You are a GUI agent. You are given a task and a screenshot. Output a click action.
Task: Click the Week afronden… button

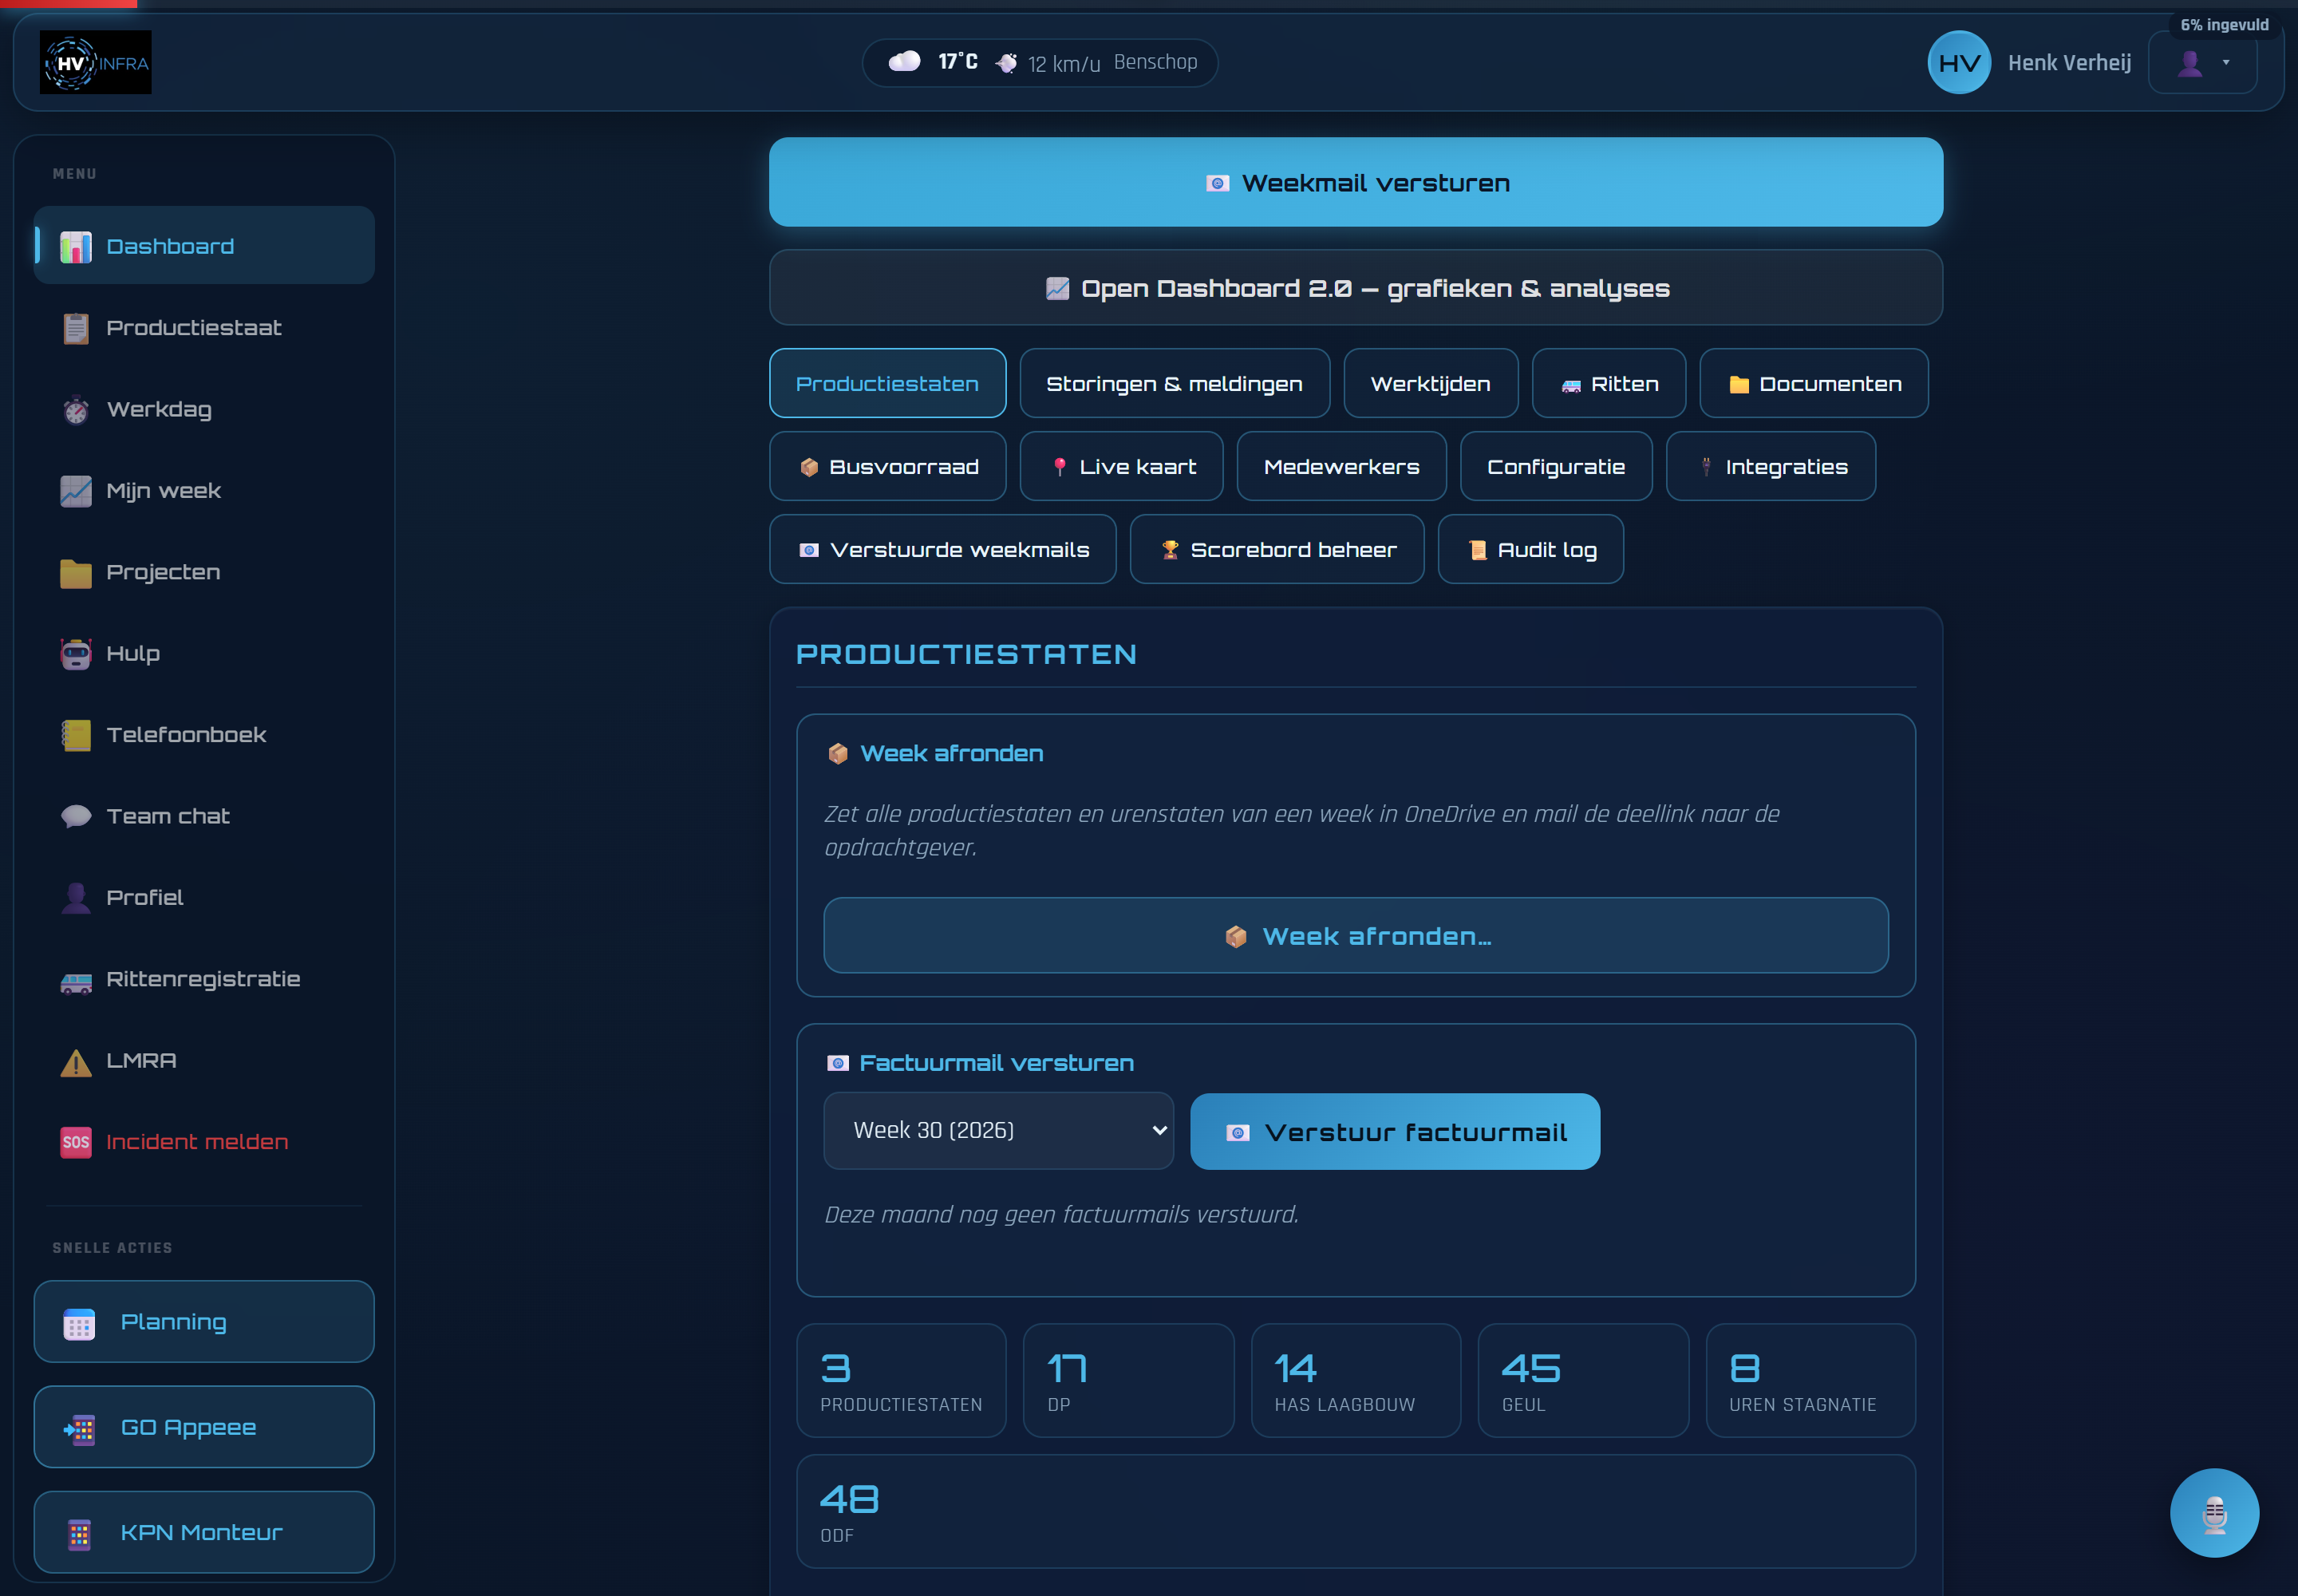tap(1355, 935)
